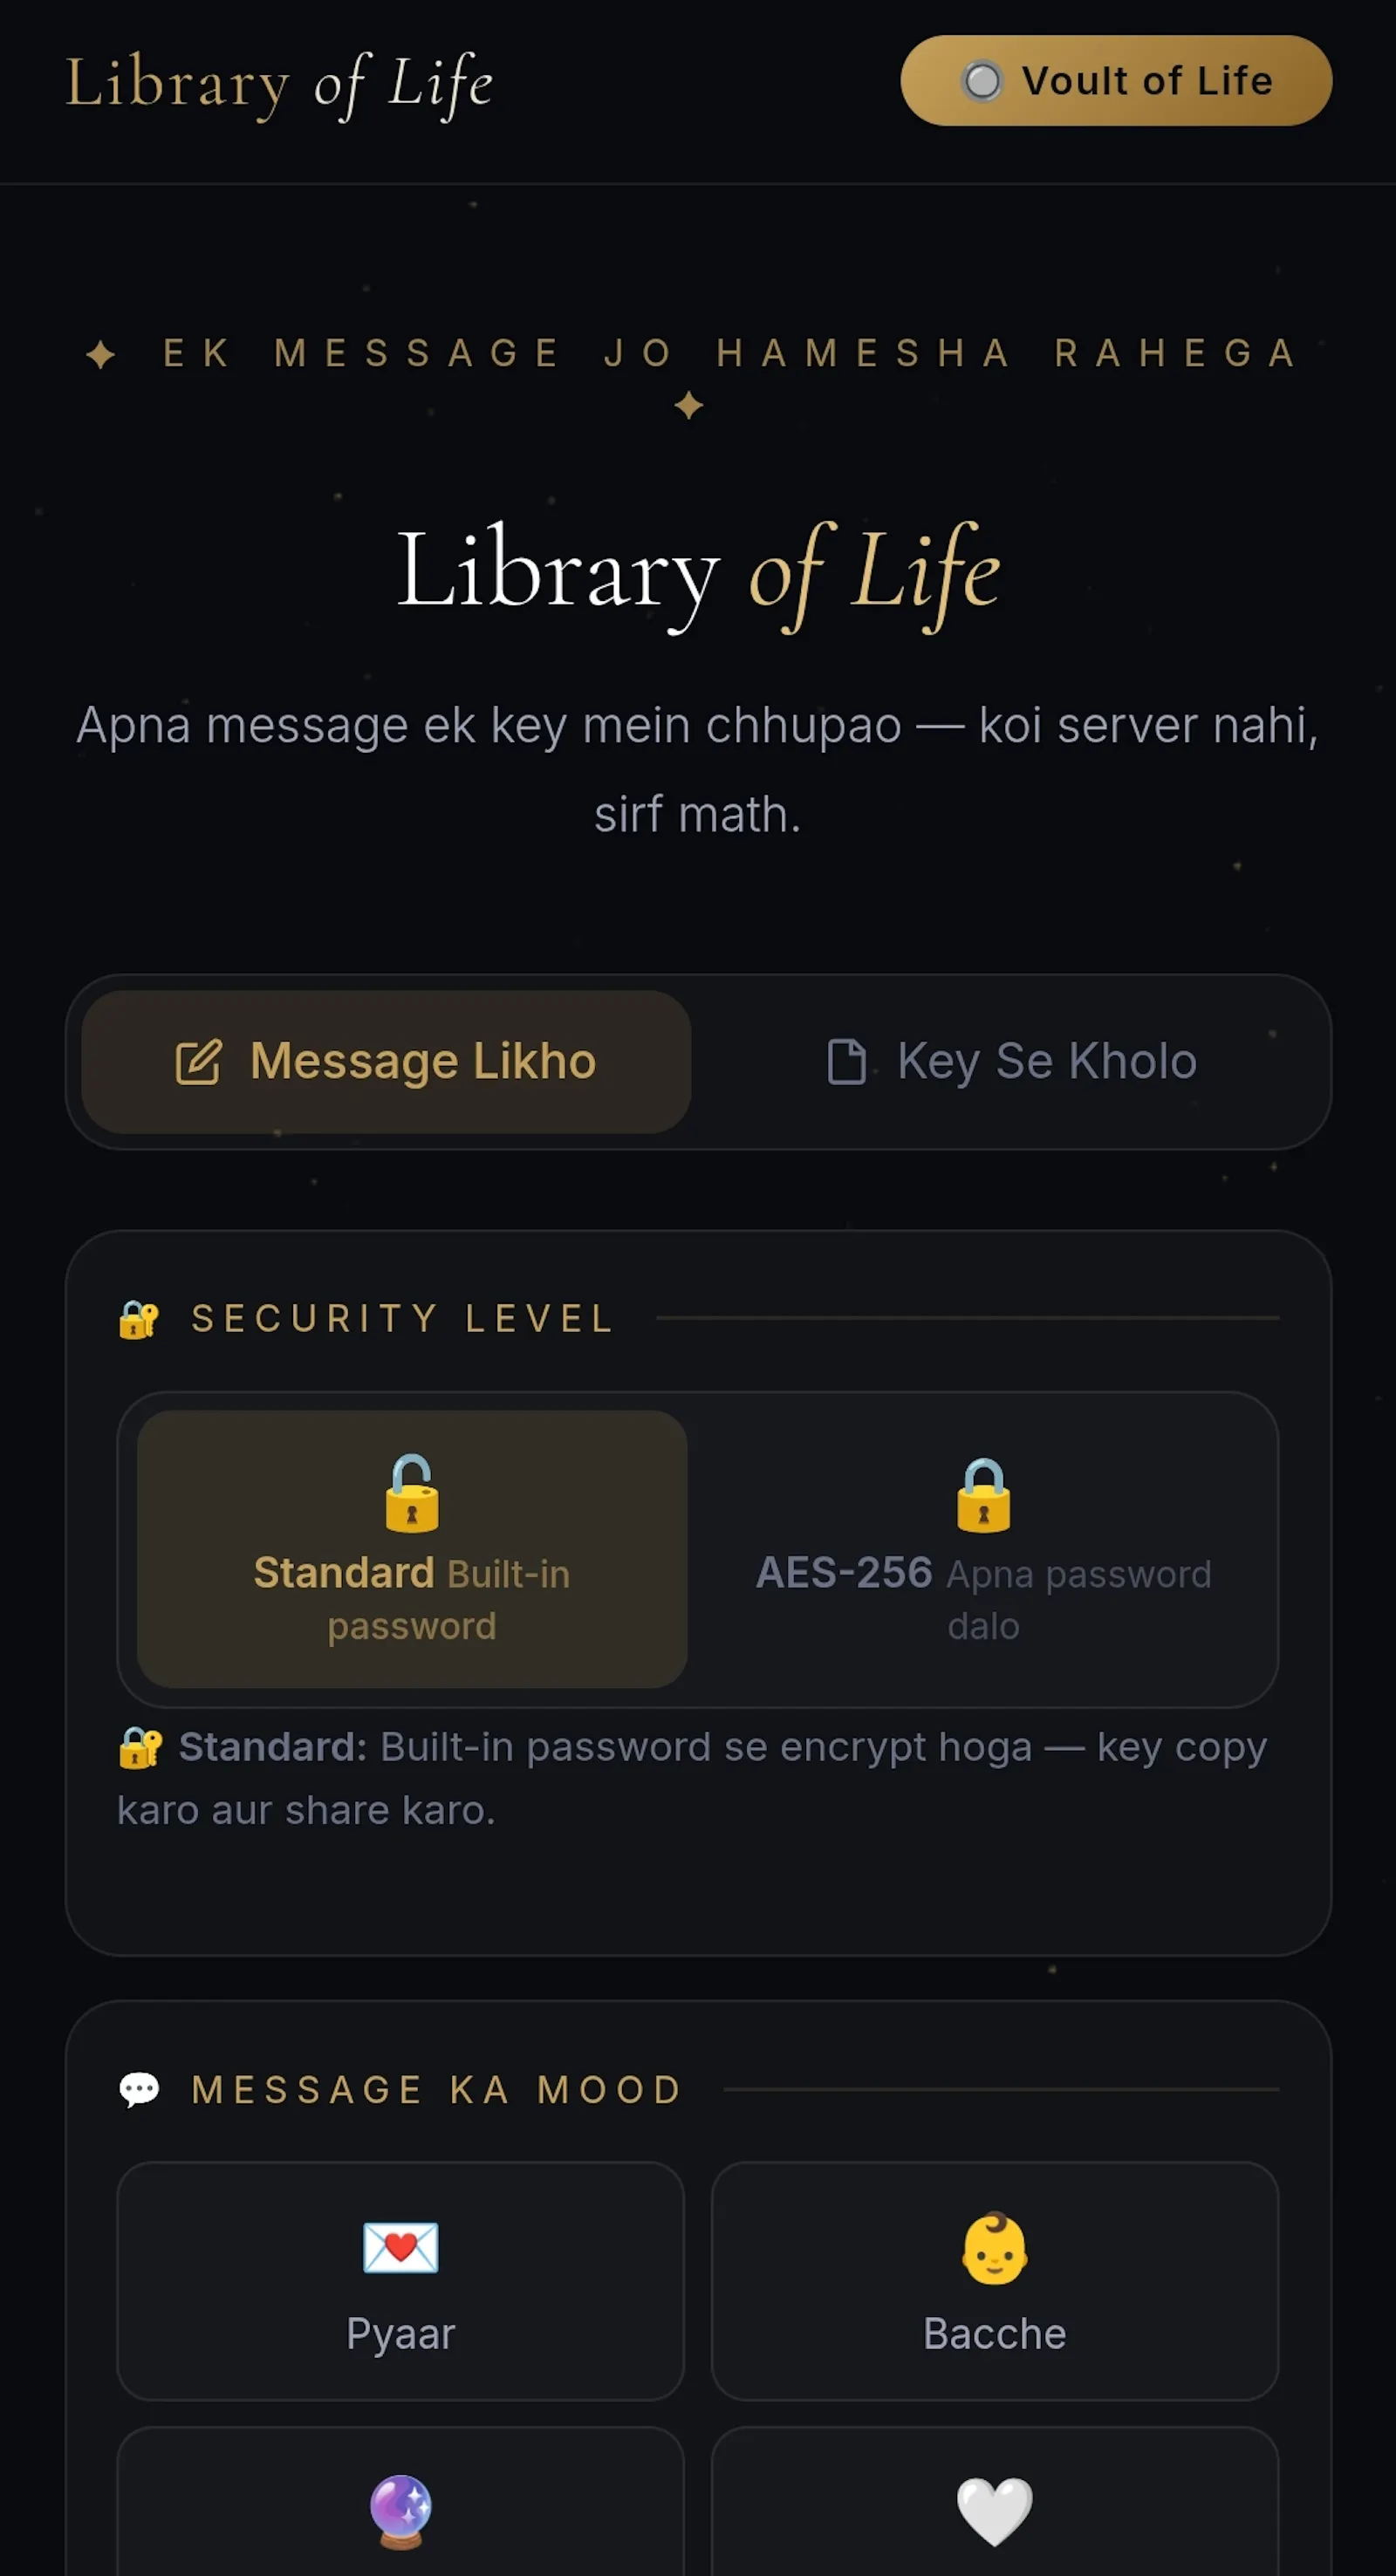1396x2576 pixels.
Task: Switch to the Key Se Kholo tab
Action: click(x=1011, y=1061)
